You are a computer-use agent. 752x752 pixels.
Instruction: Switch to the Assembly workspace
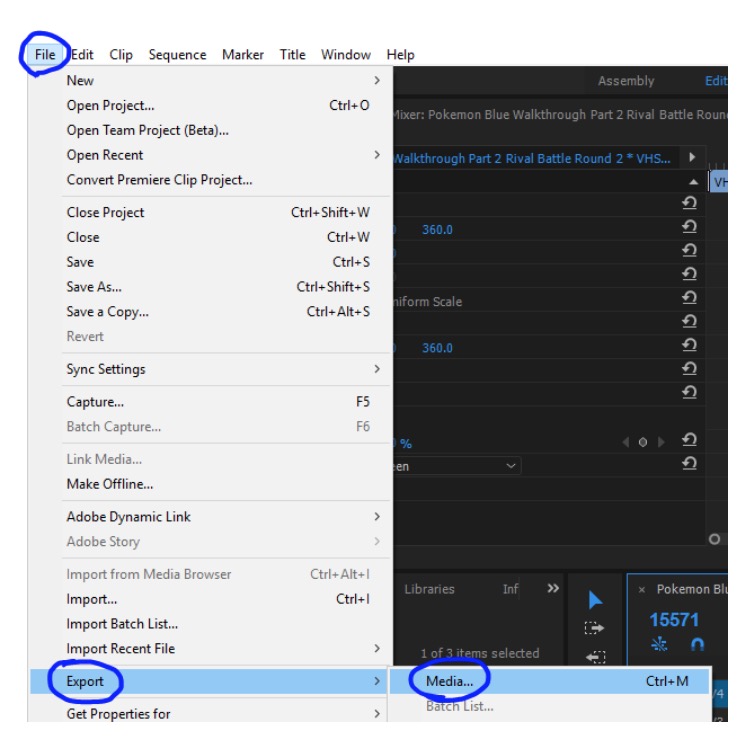pyautogui.click(x=626, y=81)
